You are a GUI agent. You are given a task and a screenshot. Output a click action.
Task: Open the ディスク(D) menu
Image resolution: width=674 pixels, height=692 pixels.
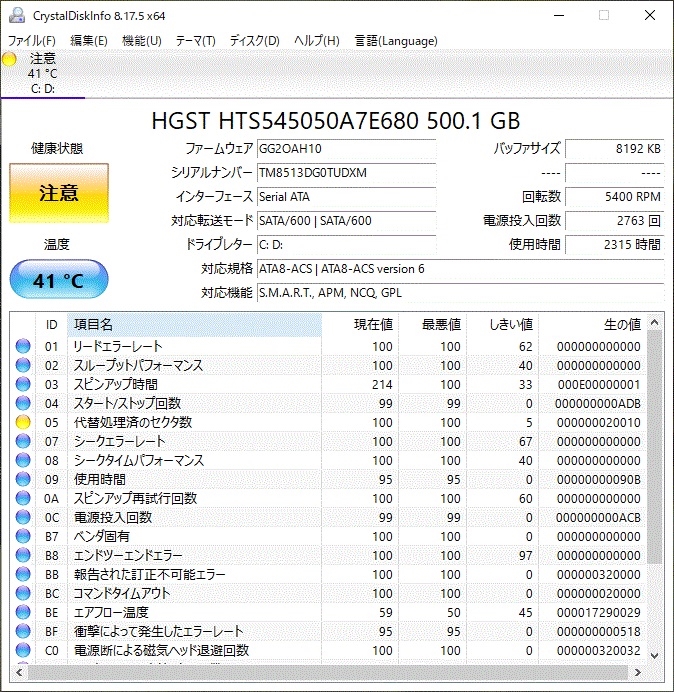click(x=255, y=41)
